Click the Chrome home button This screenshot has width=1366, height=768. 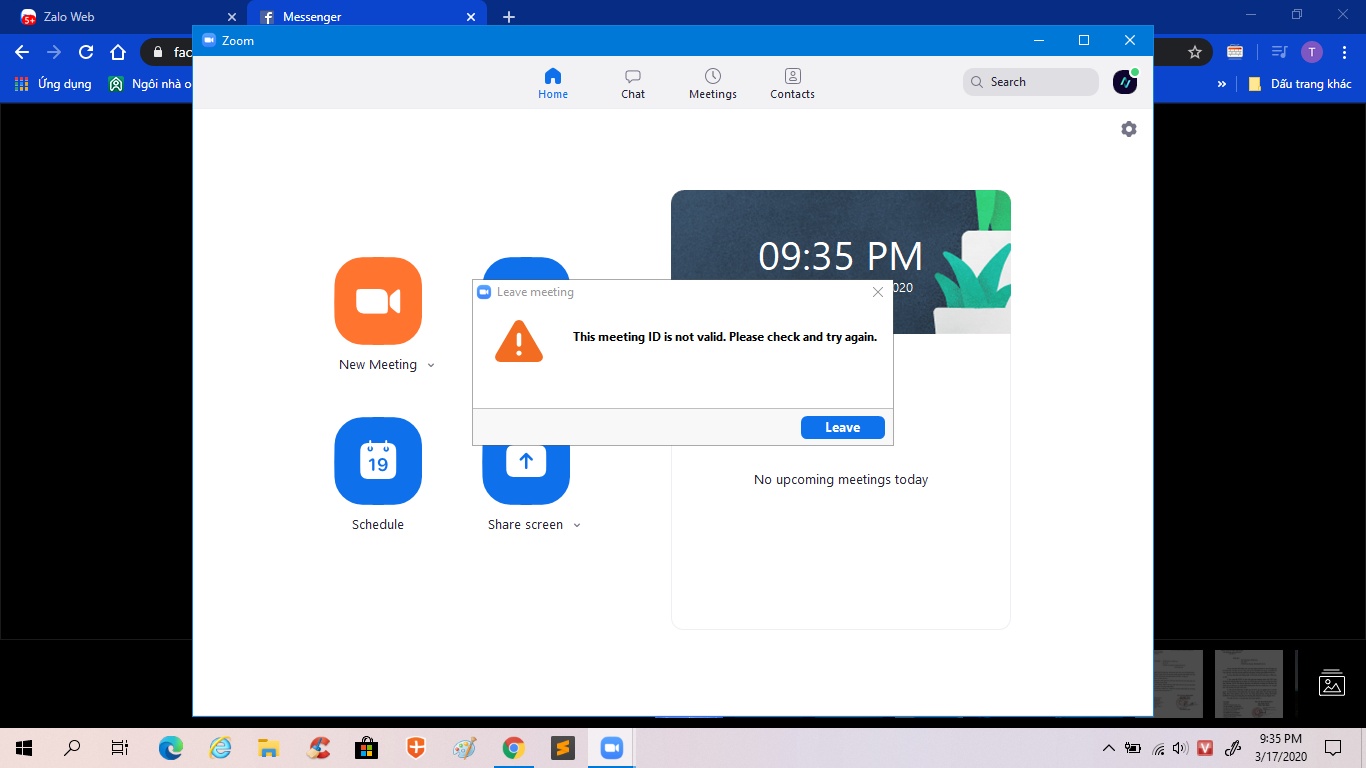118,52
